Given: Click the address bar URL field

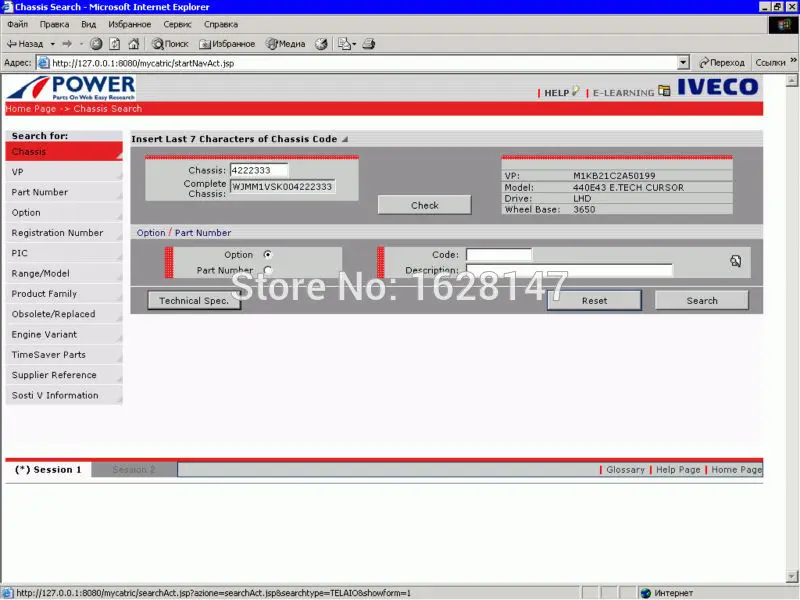Looking at the screenshot, I should point(357,63).
